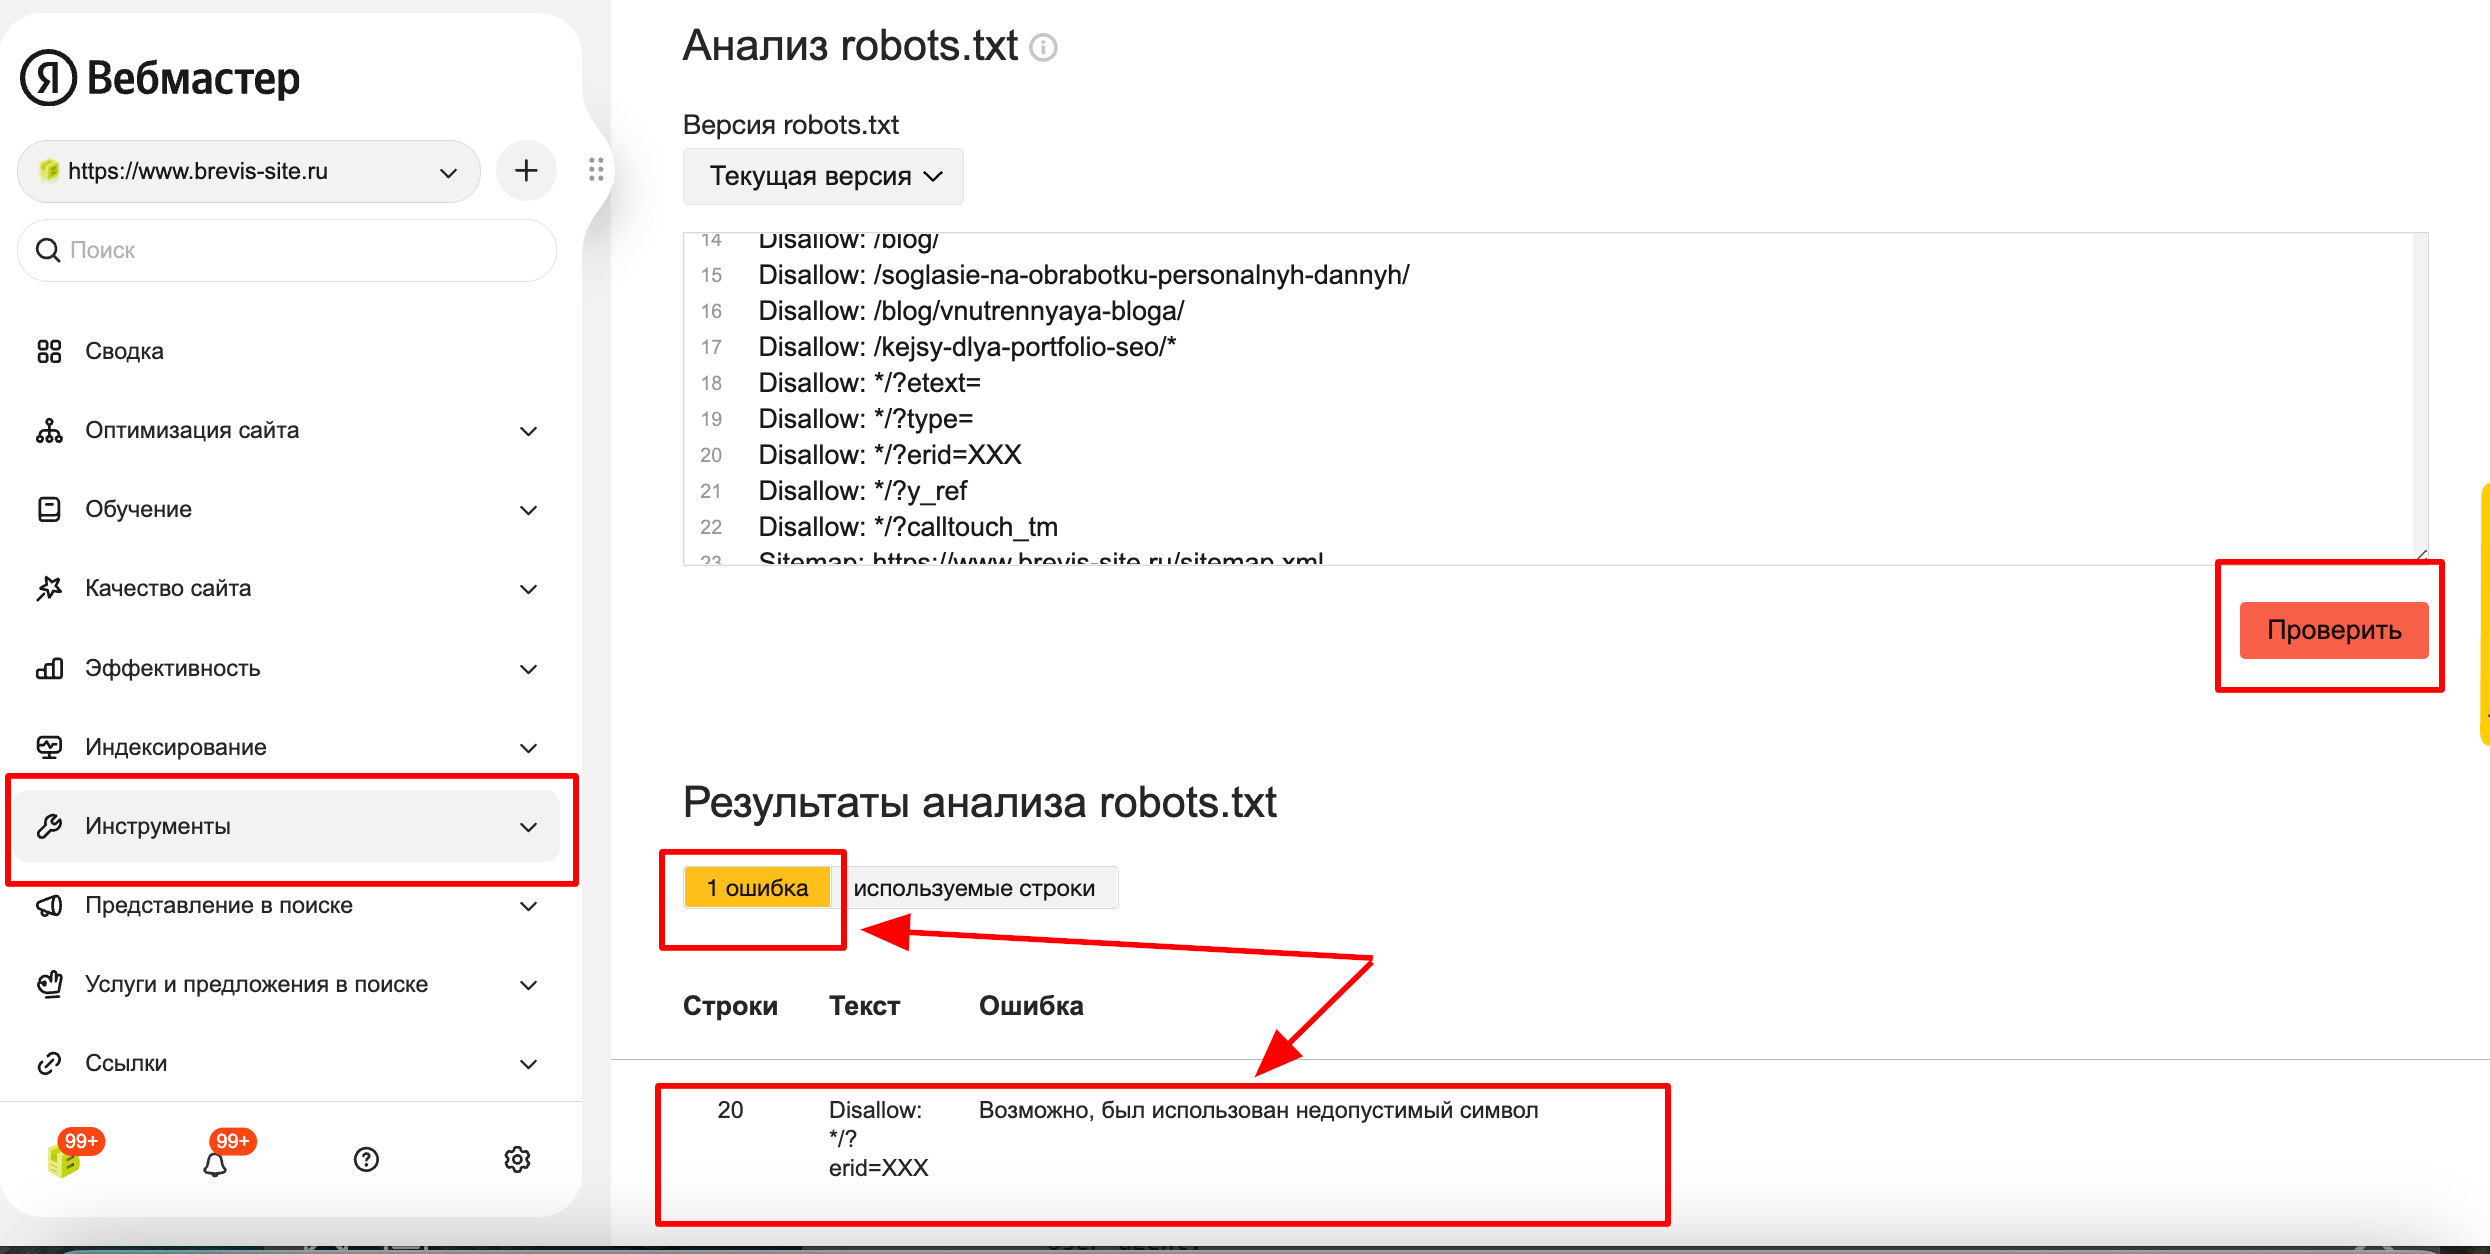This screenshot has width=2490, height=1254.
Task: Open the help question mark icon
Action: pos(366,1159)
